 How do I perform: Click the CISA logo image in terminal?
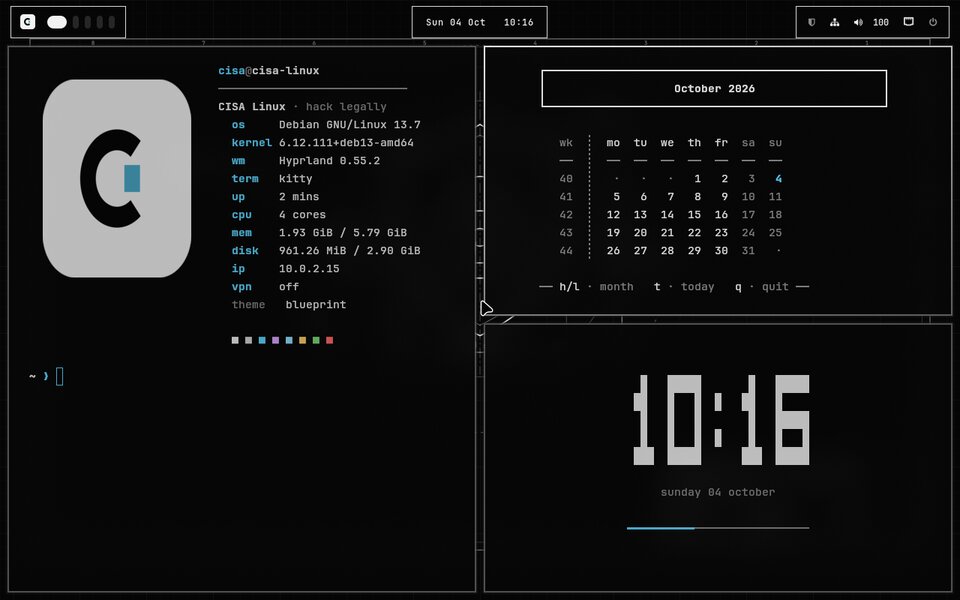pyautogui.click(x=117, y=178)
